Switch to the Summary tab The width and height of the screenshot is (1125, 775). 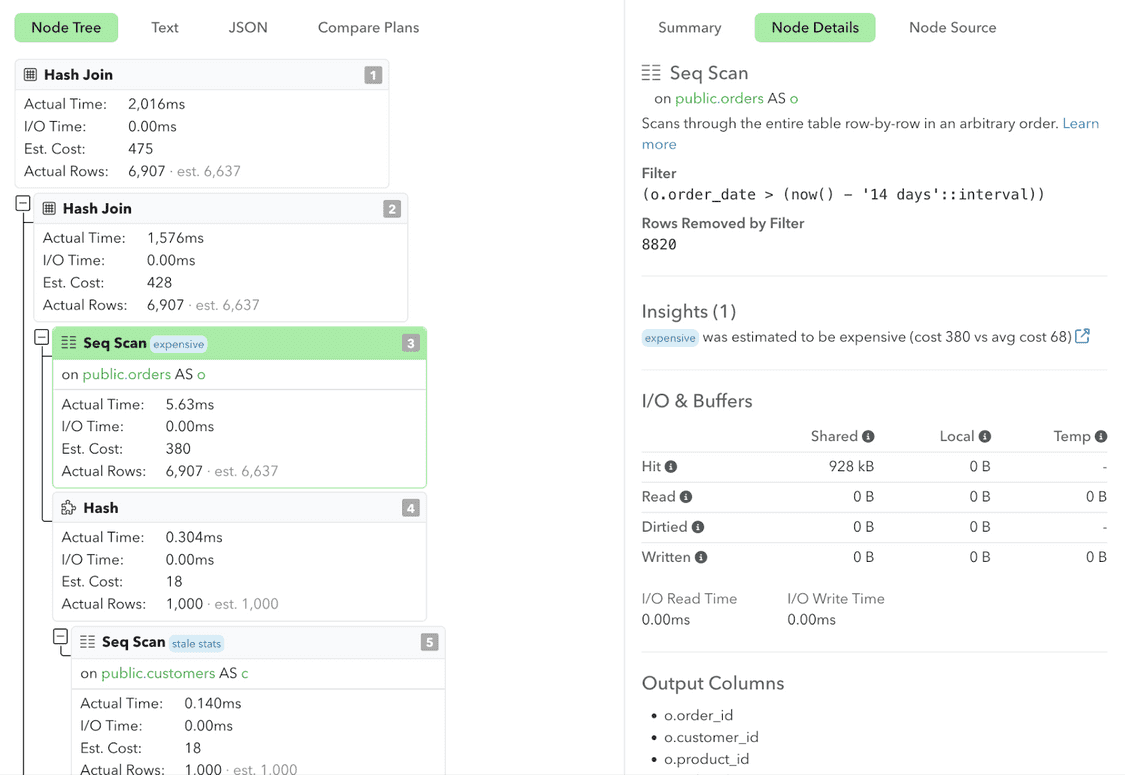click(690, 27)
